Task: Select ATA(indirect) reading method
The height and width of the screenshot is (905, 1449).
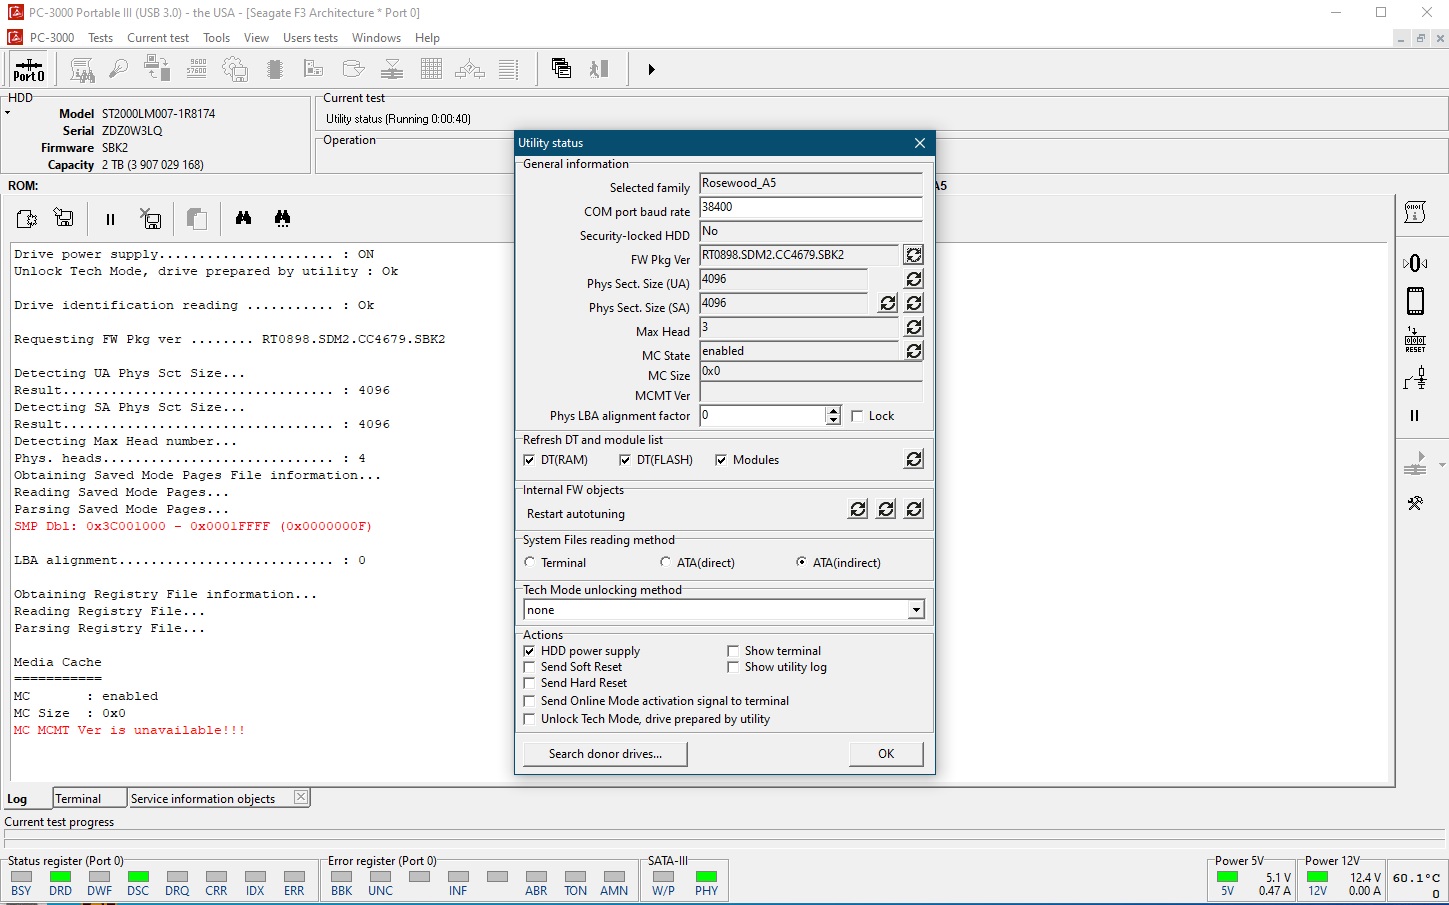Action: pos(802,562)
